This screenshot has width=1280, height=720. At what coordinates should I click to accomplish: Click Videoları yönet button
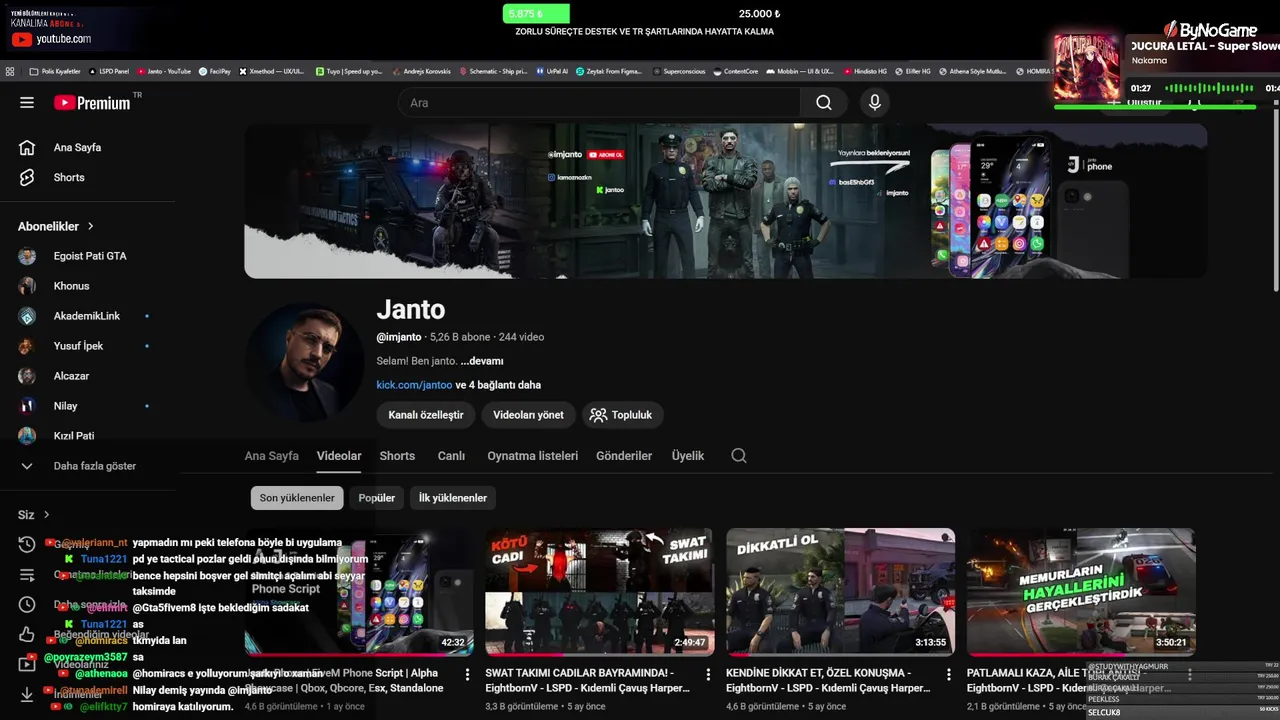pyautogui.click(x=528, y=415)
